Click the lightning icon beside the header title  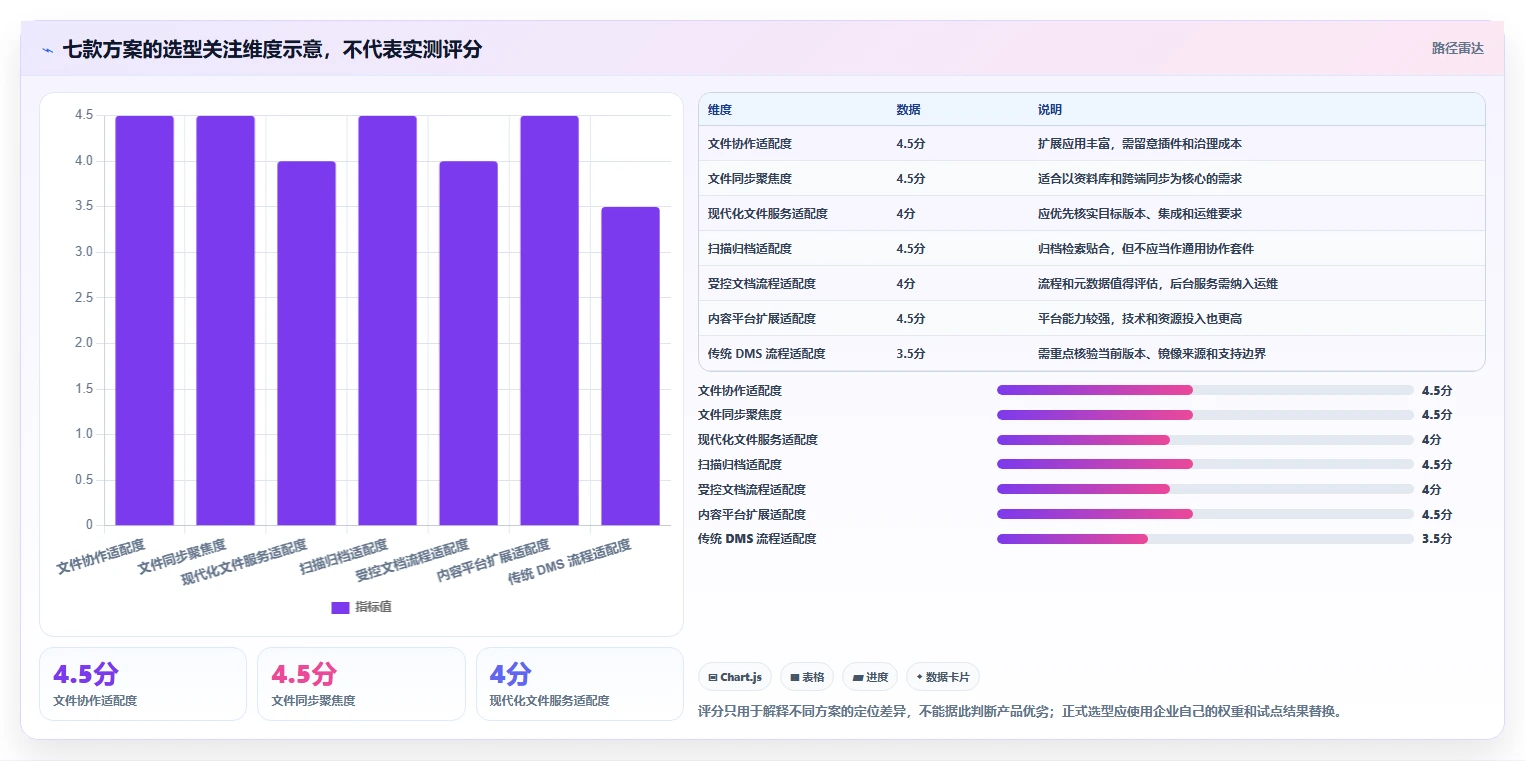pyautogui.click(x=48, y=49)
